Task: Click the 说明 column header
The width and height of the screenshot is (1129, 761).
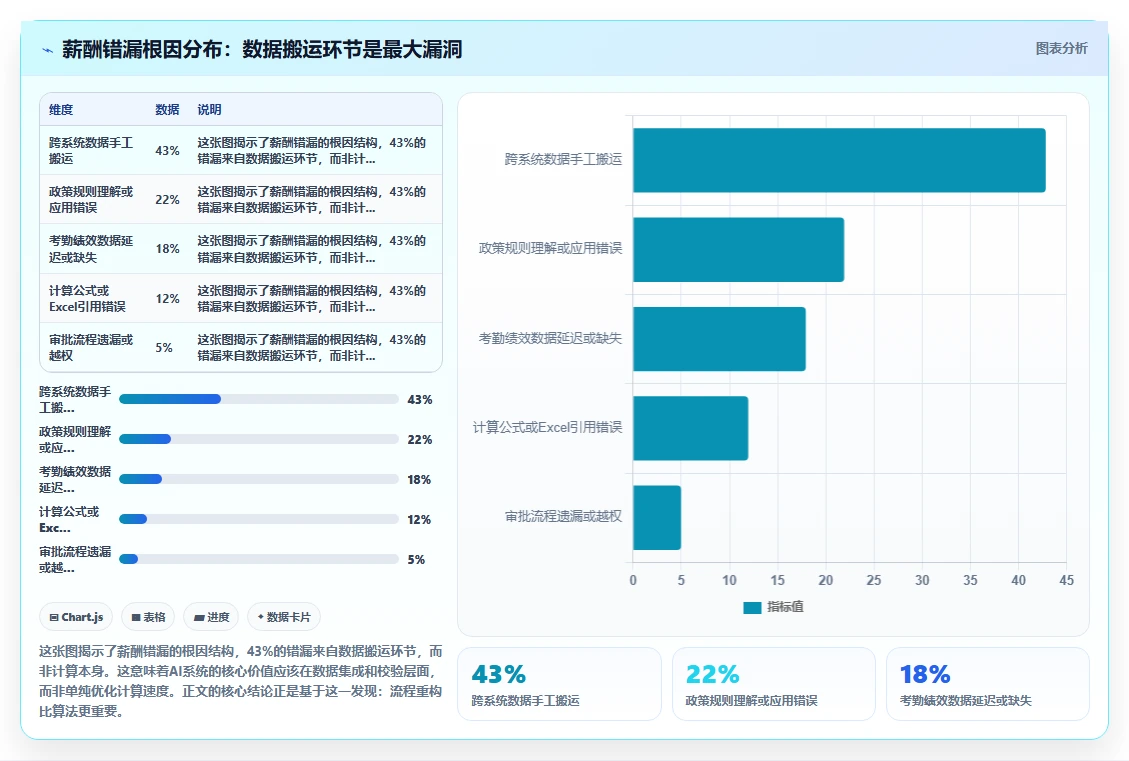Action: (210, 109)
